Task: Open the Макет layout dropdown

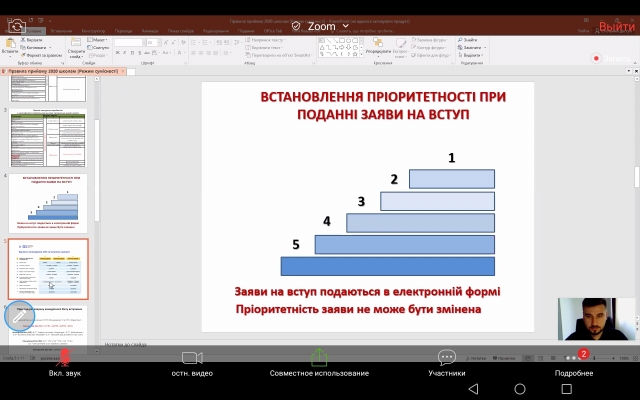Action: click(x=98, y=40)
